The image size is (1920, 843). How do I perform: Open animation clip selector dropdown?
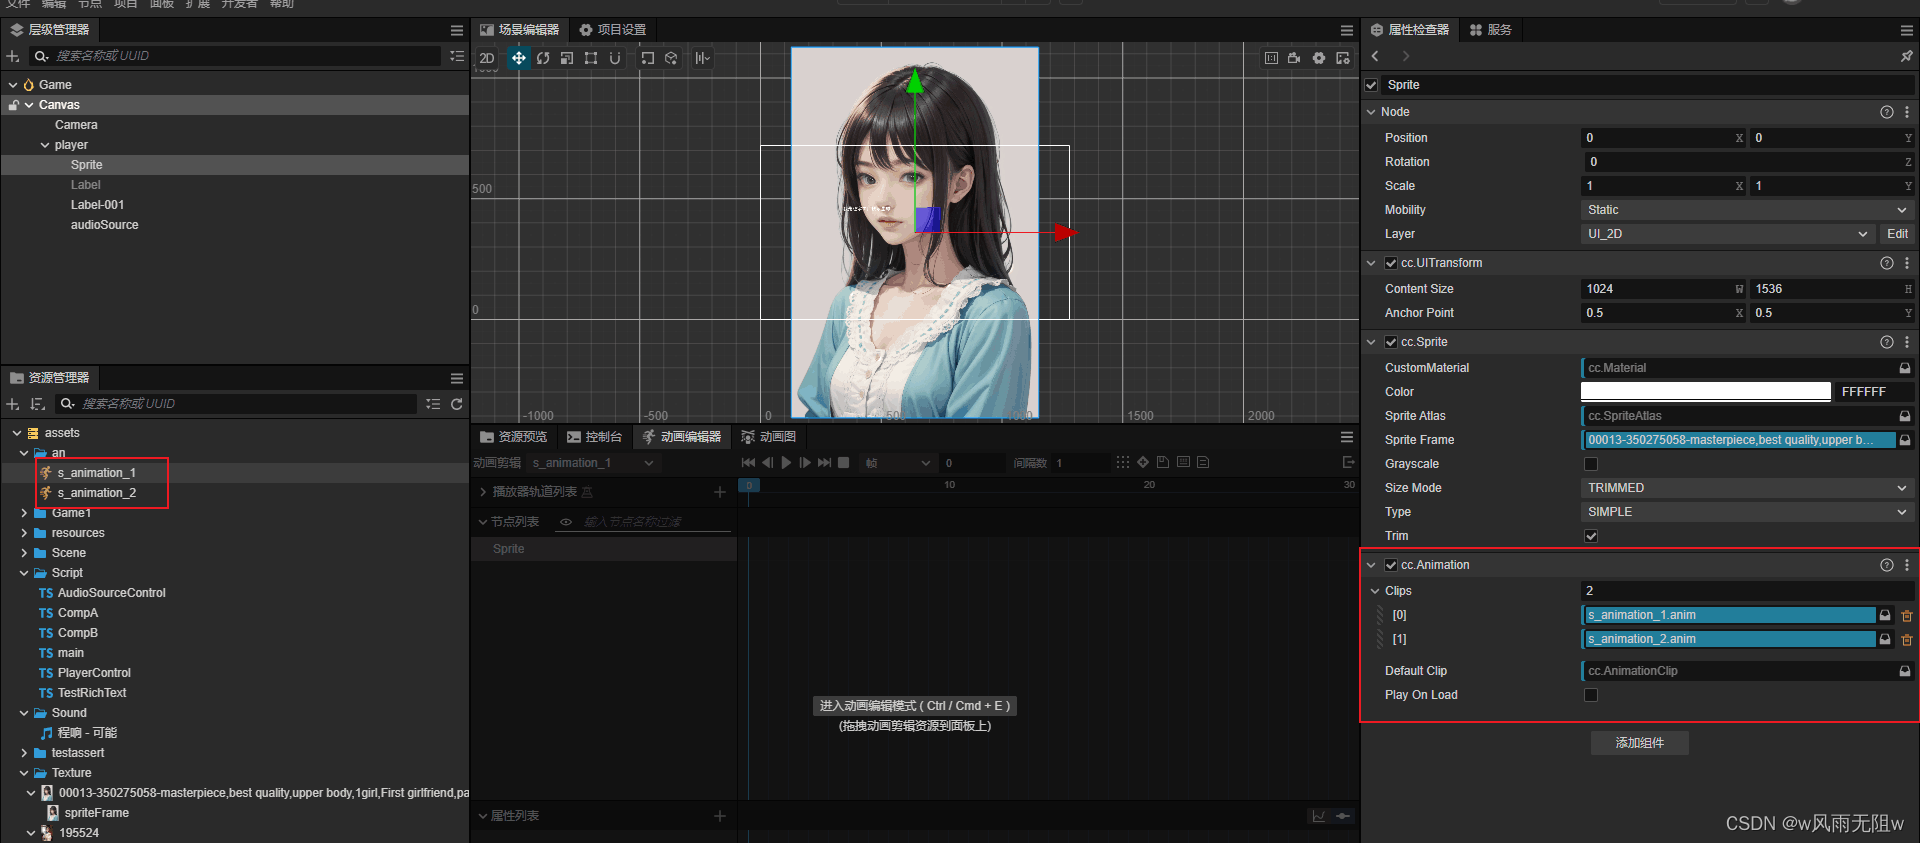click(593, 463)
